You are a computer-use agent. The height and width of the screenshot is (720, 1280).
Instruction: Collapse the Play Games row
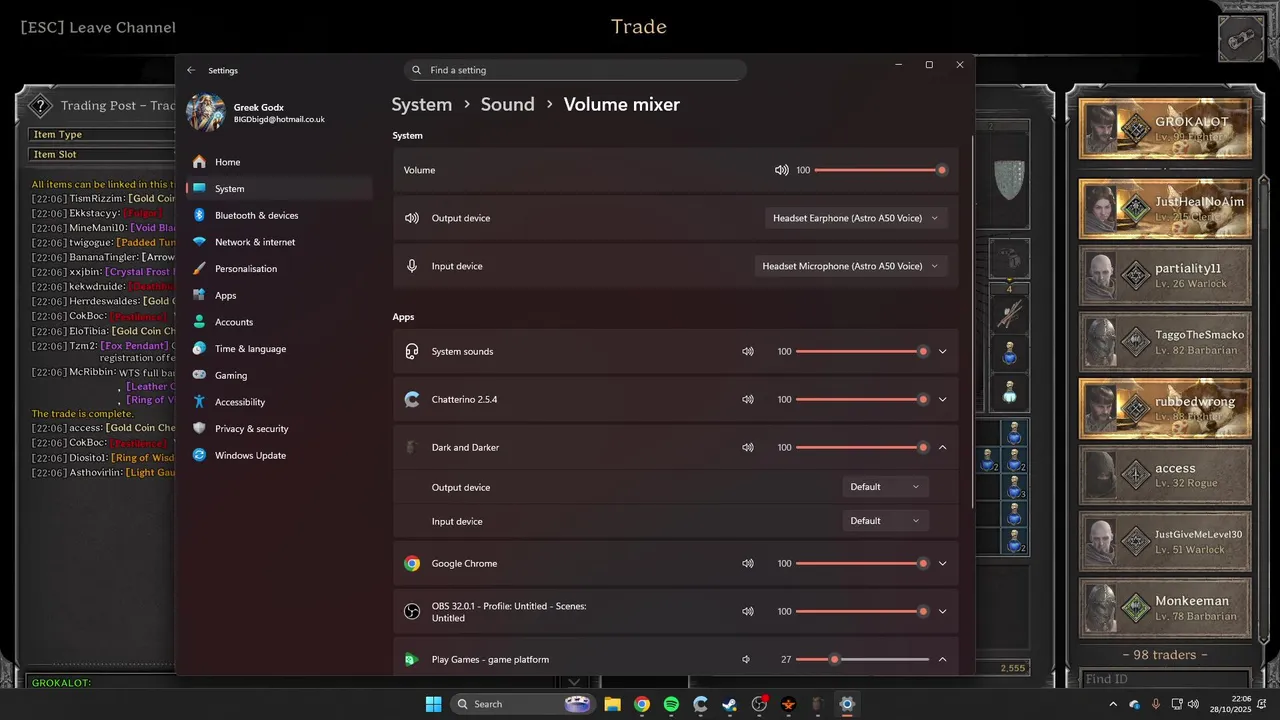coord(942,659)
